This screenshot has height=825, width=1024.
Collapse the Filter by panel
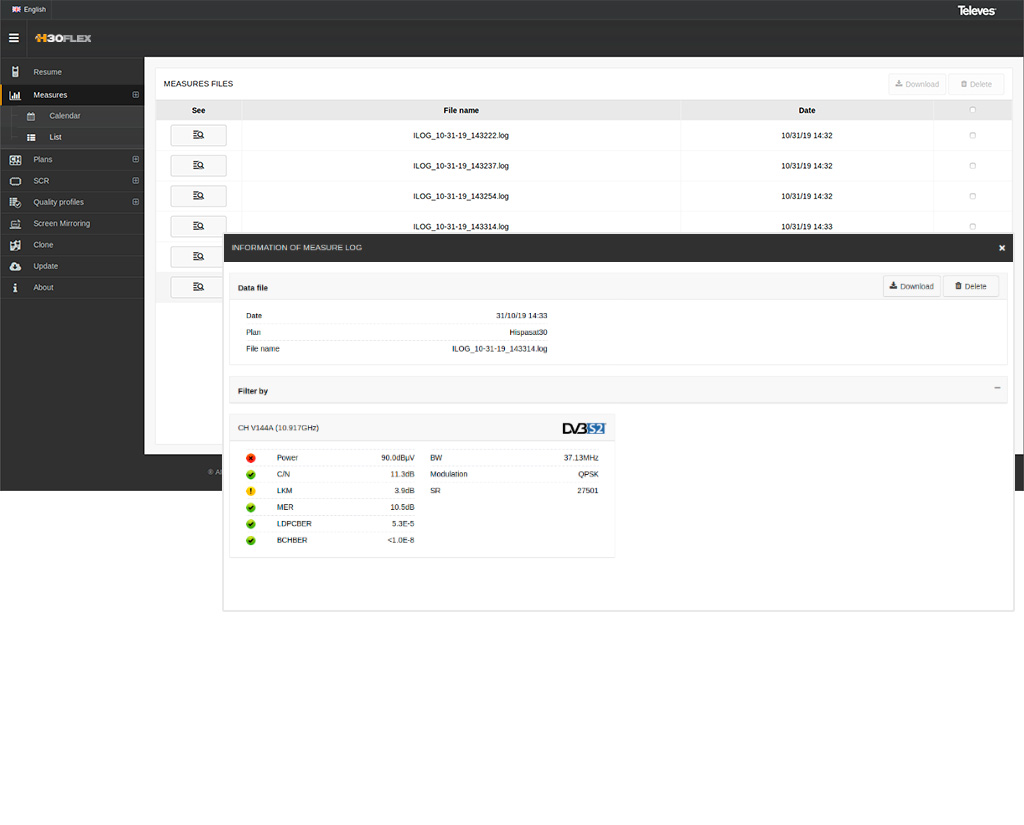(x=997, y=388)
